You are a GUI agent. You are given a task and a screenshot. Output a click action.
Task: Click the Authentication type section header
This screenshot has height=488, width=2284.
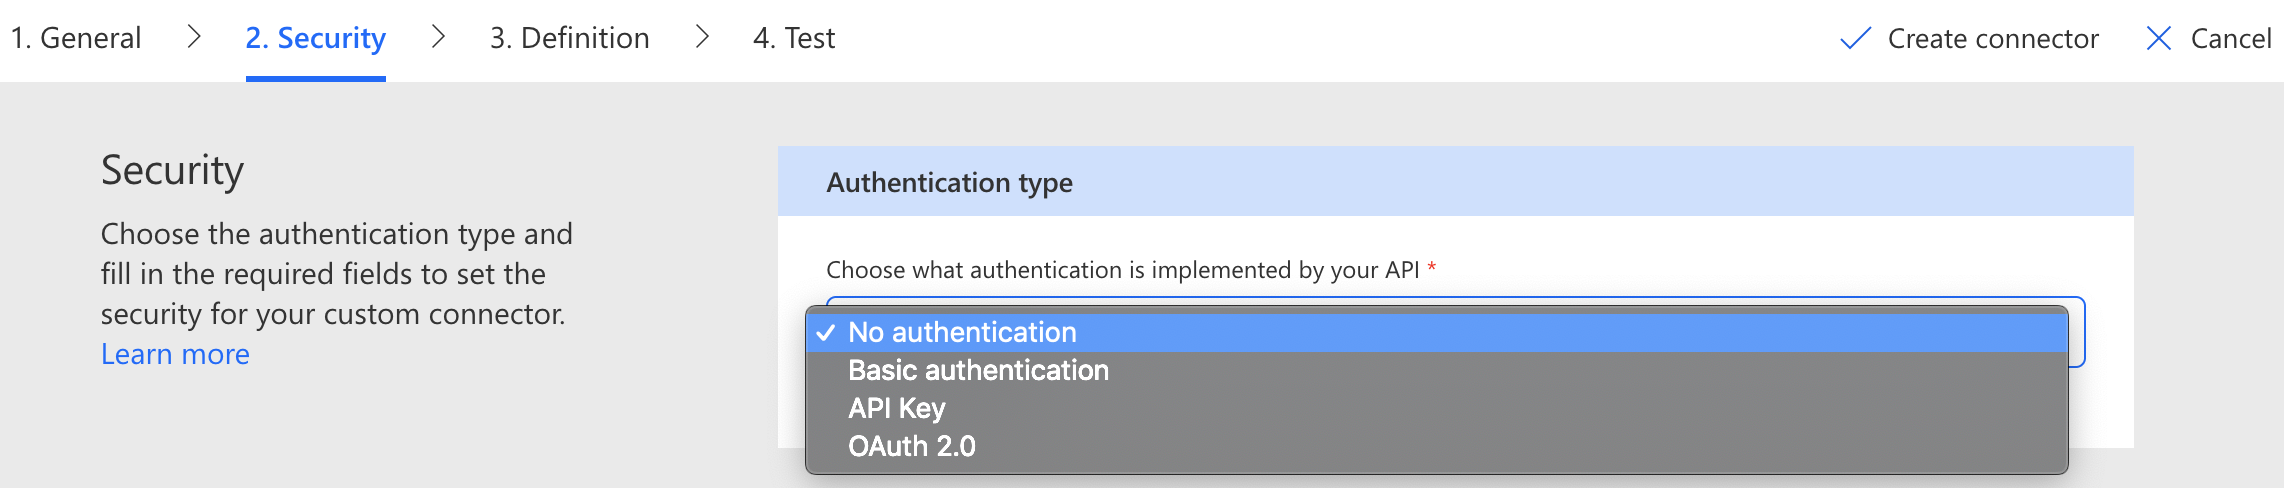click(x=949, y=183)
